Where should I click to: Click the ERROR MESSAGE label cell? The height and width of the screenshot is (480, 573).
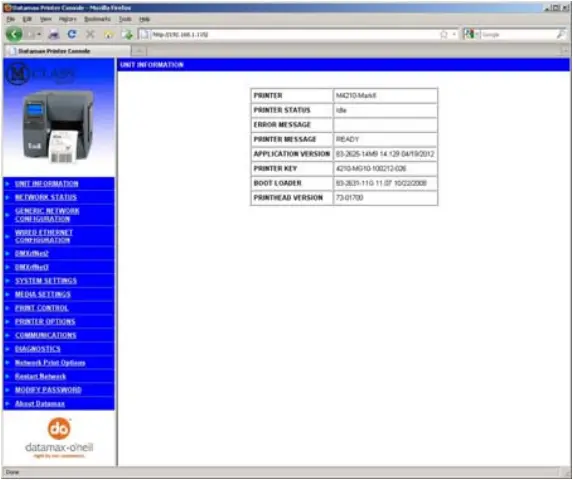[x=292, y=125]
